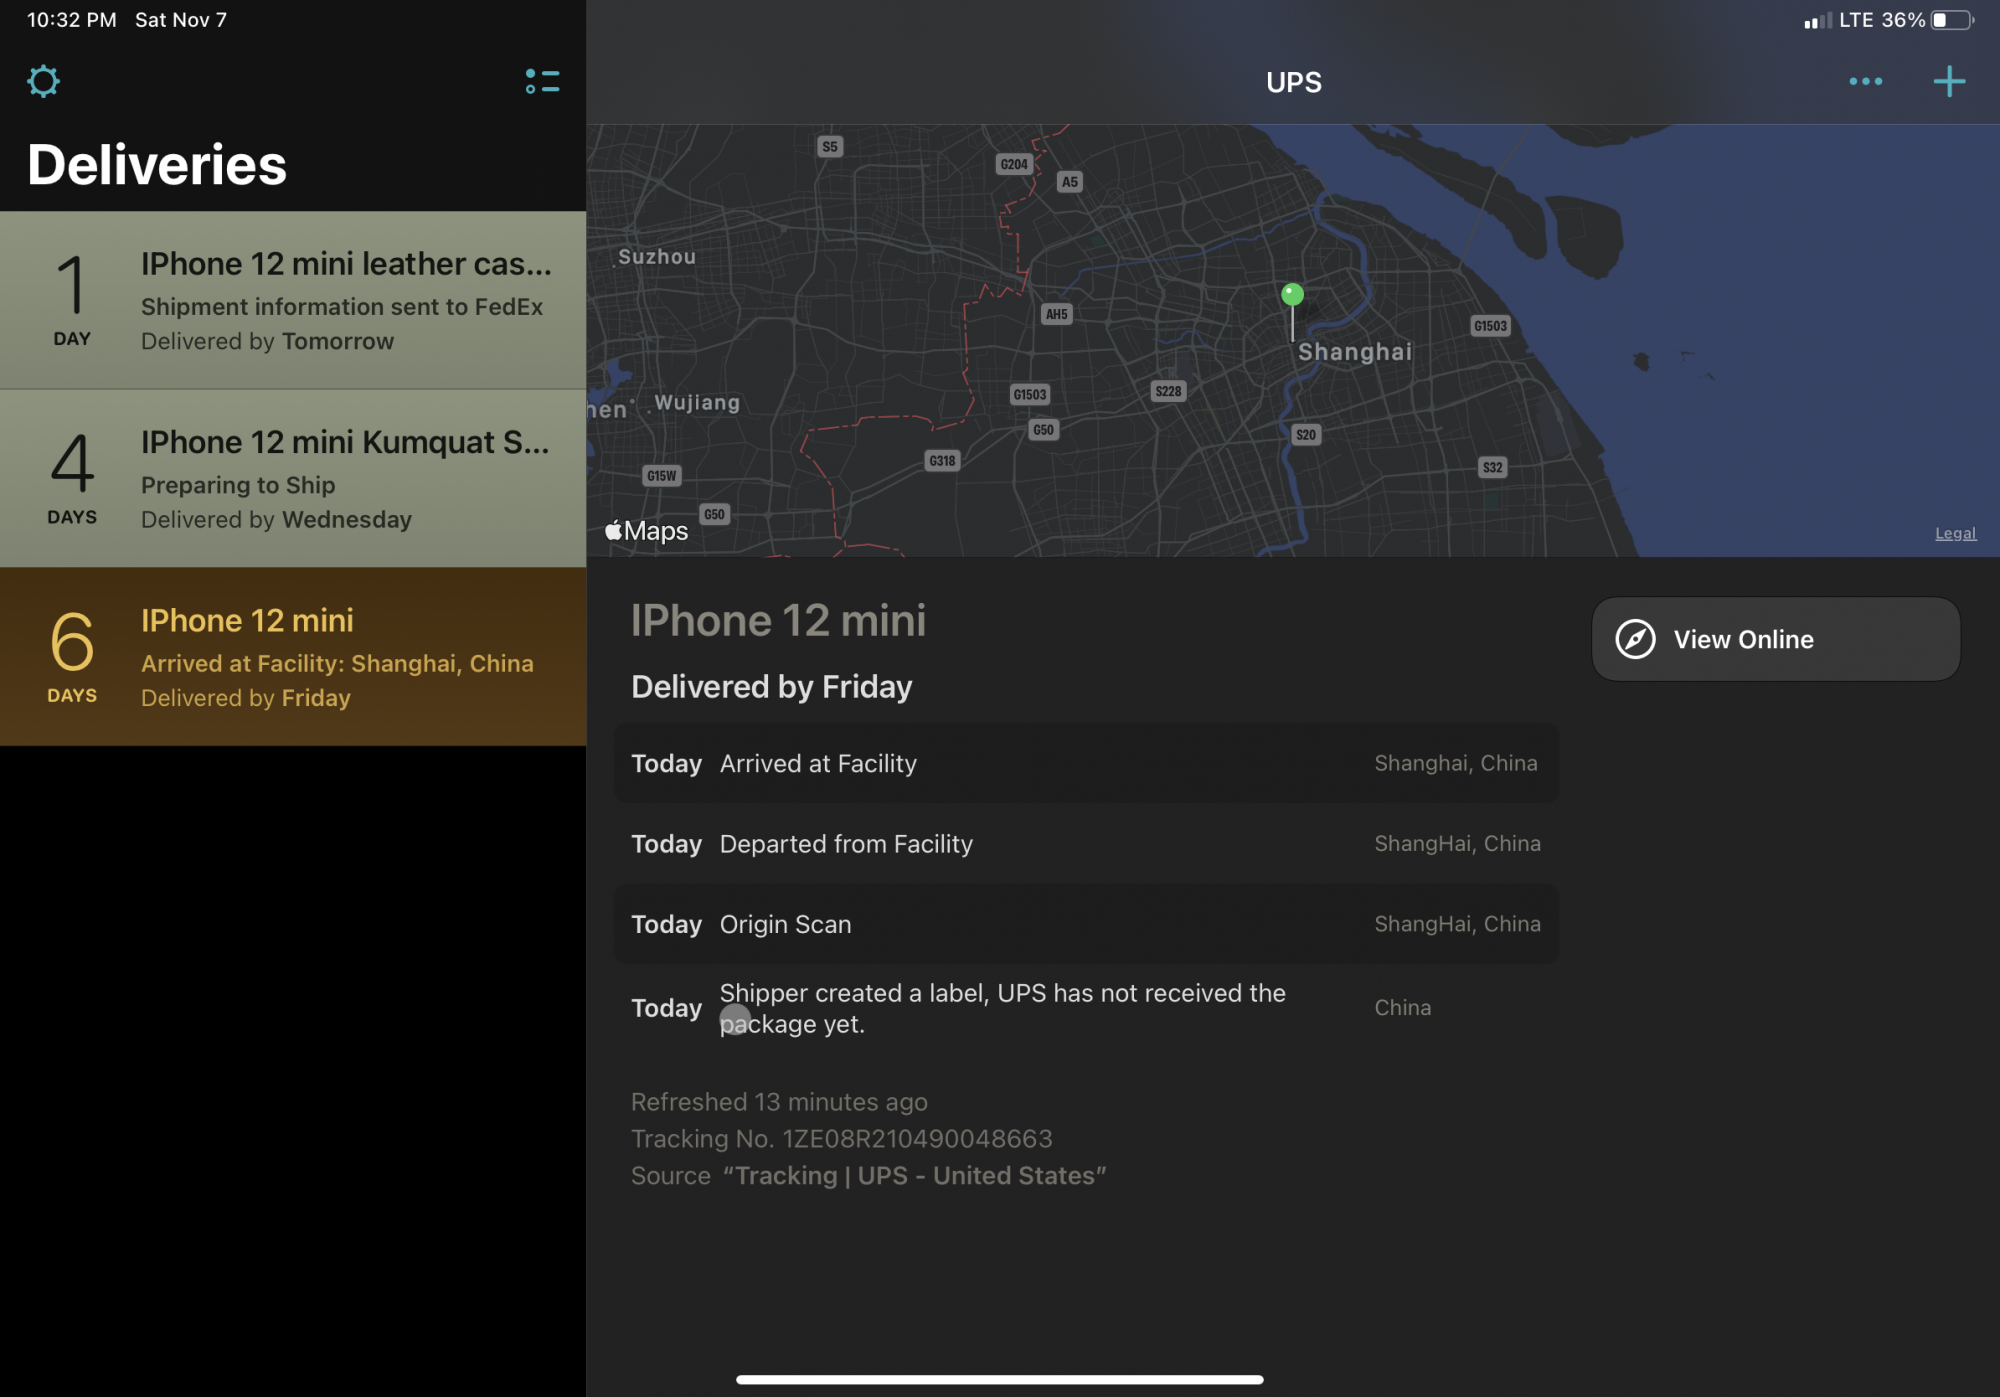Tap the Origin Scan status row
This screenshot has width=2000, height=1397.
pyautogui.click(x=1085, y=924)
